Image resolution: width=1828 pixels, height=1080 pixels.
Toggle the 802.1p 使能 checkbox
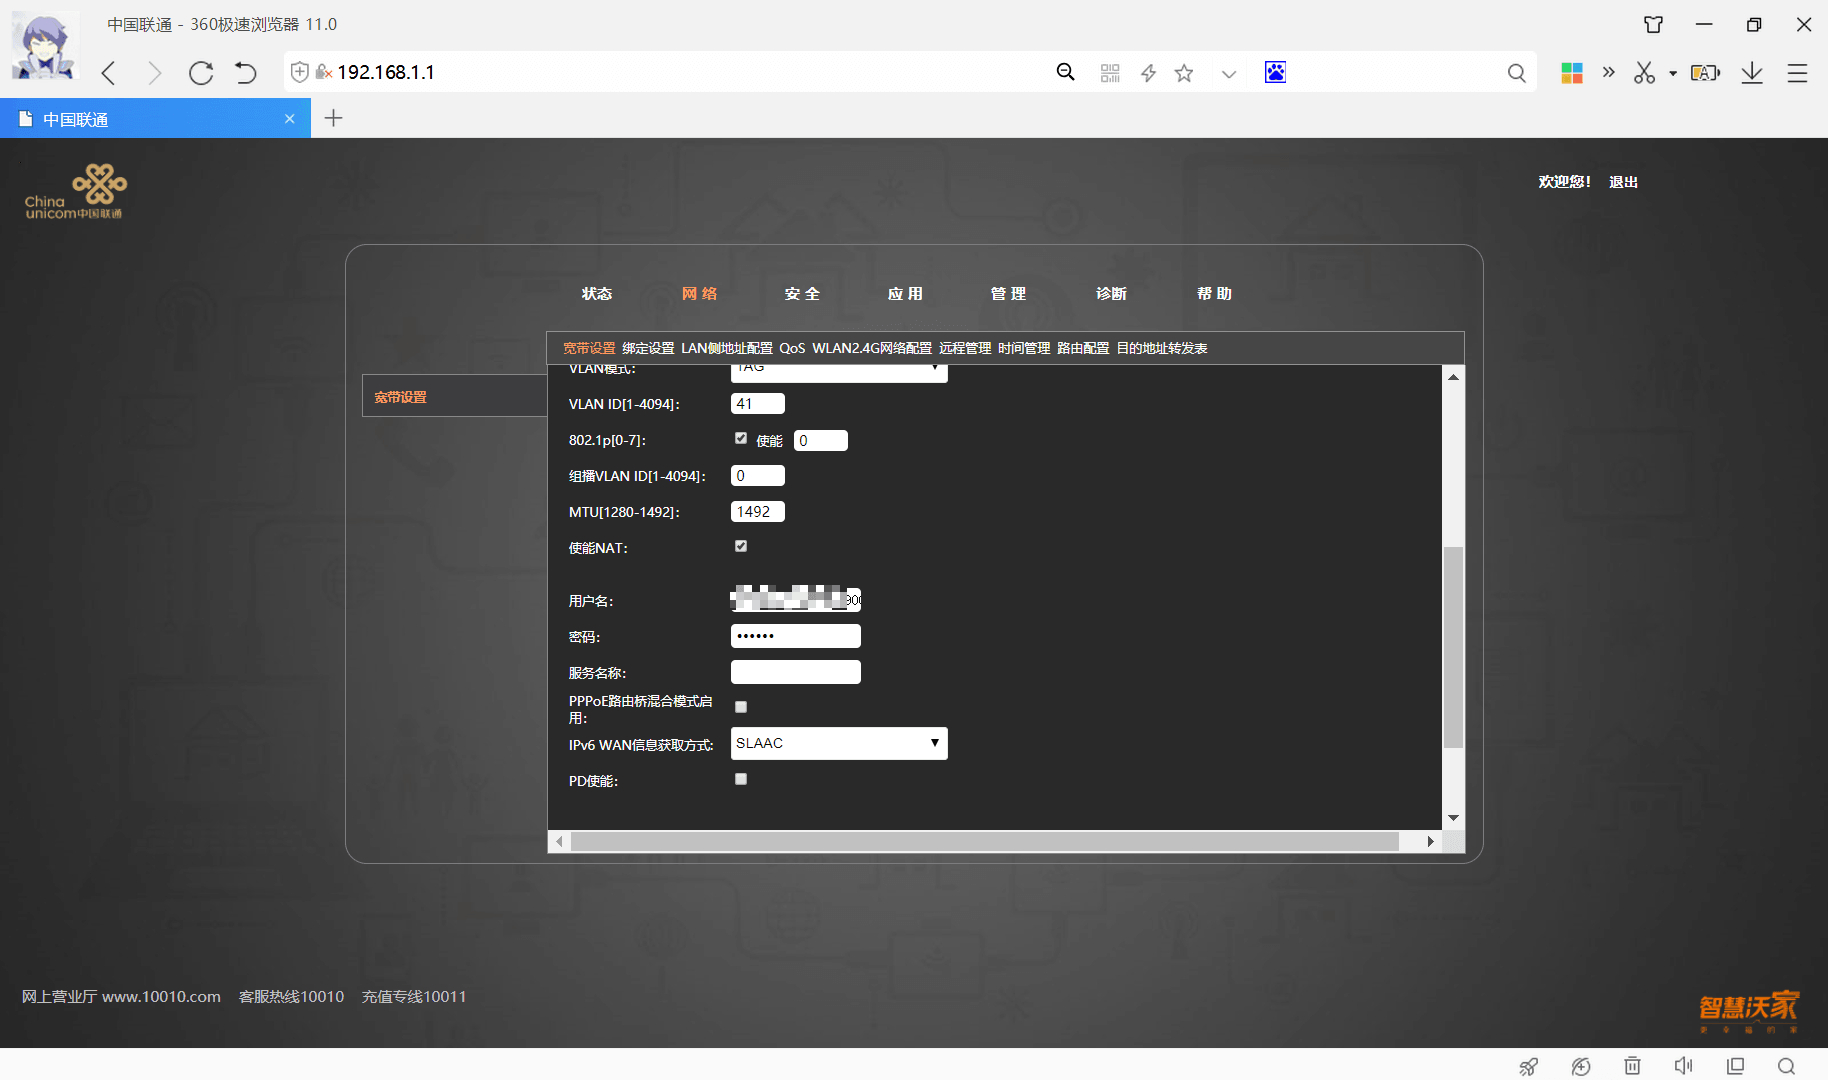click(741, 438)
